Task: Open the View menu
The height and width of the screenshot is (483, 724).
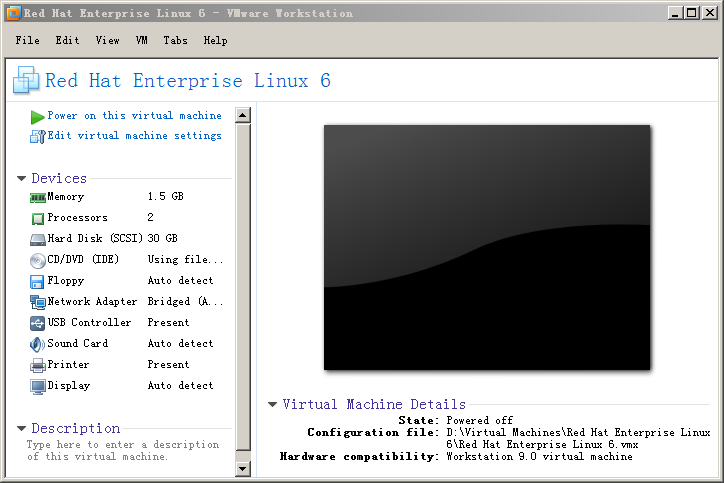Action: (x=108, y=40)
